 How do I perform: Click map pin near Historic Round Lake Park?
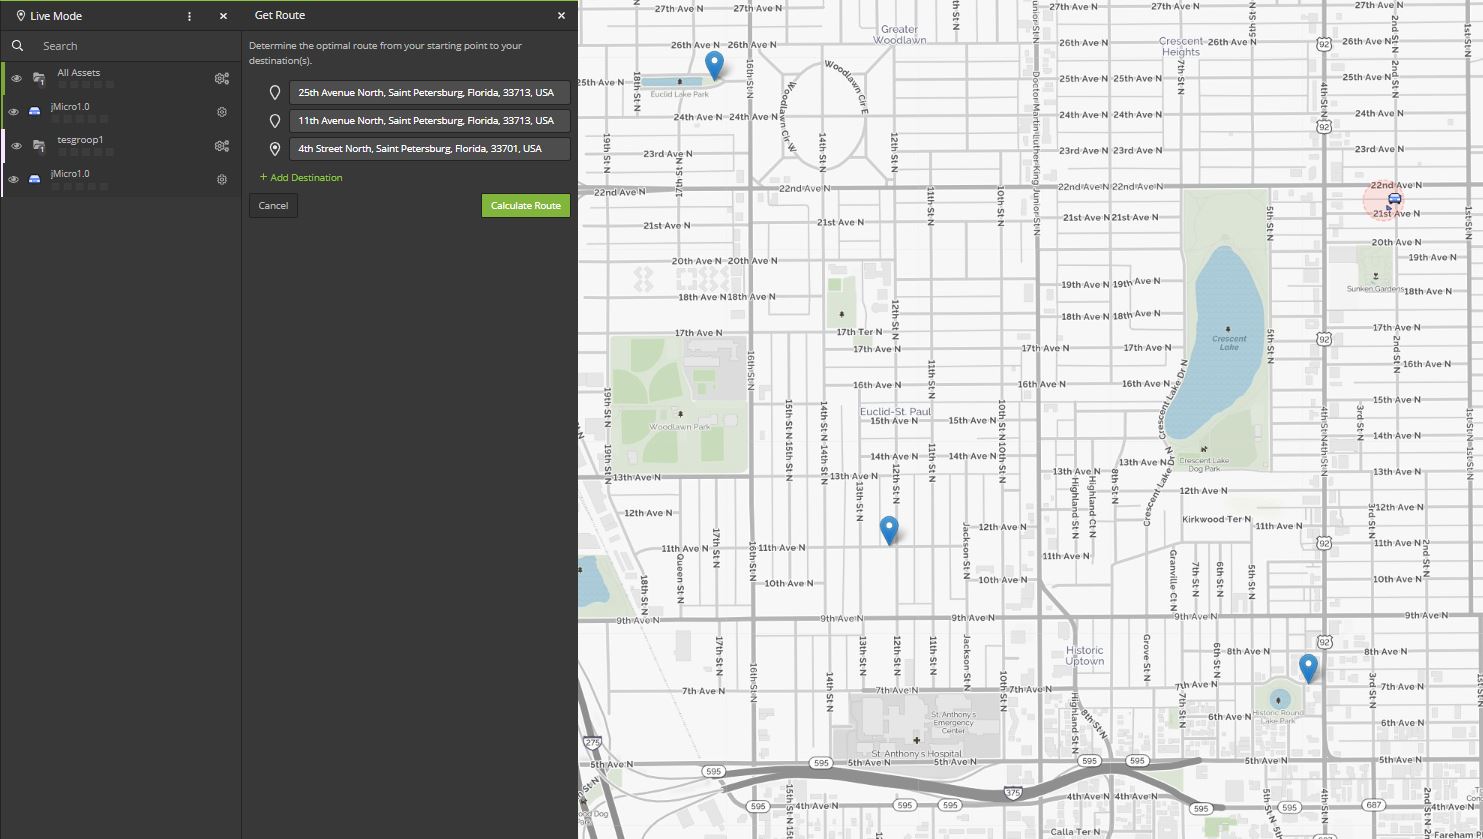tap(1307, 667)
